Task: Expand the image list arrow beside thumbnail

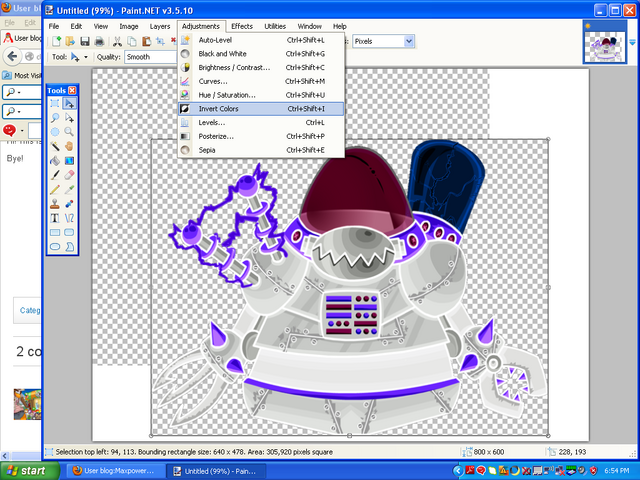Action: click(x=632, y=42)
